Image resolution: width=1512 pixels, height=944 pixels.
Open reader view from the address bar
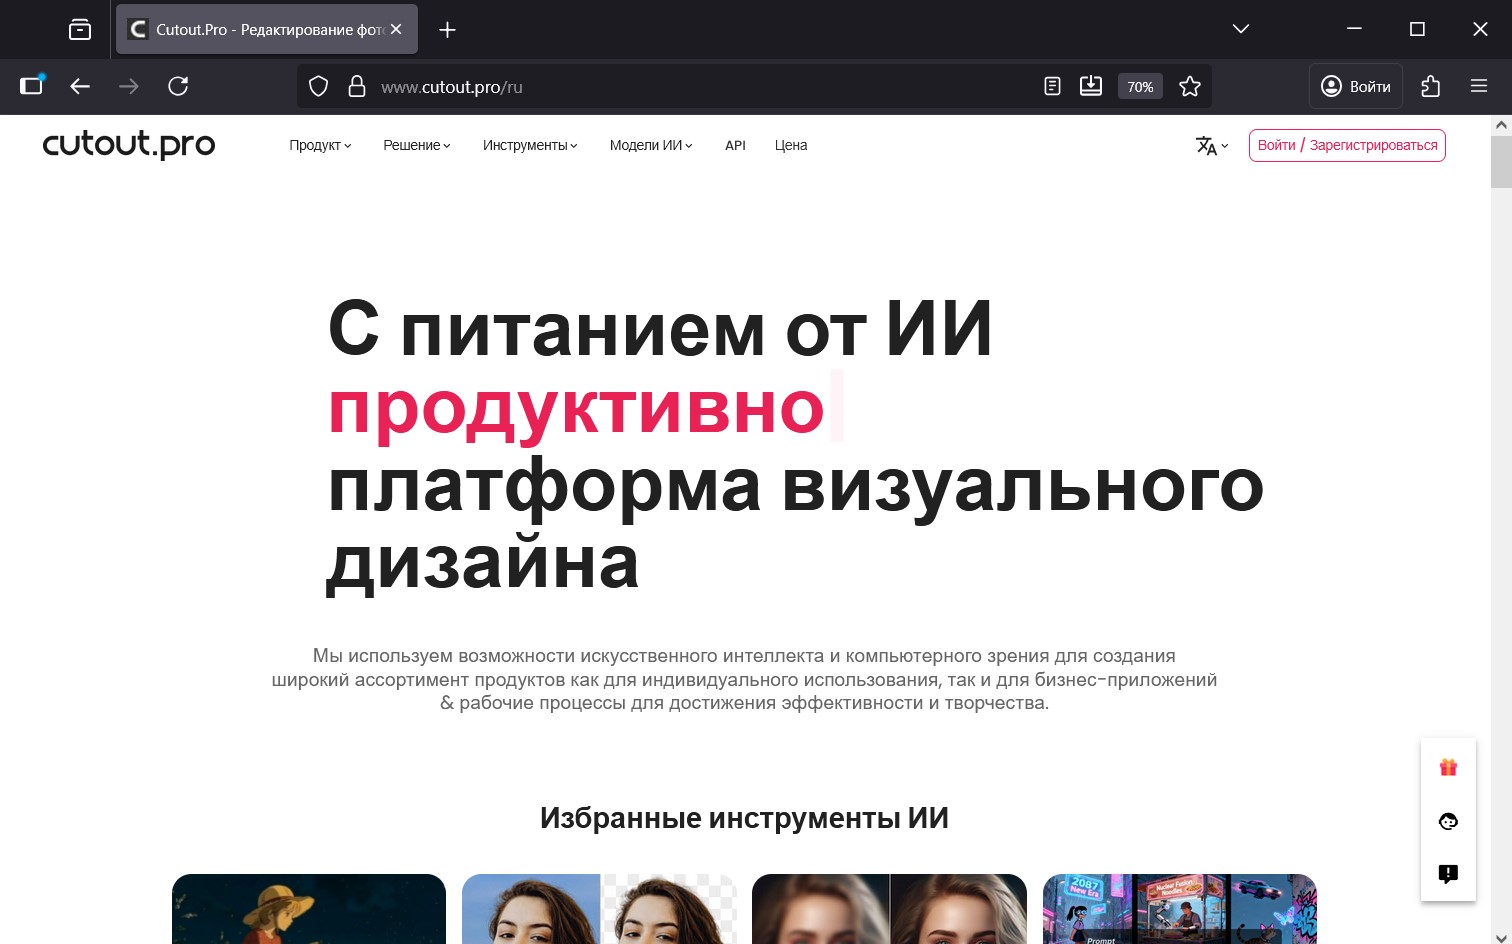click(x=1051, y=86)
